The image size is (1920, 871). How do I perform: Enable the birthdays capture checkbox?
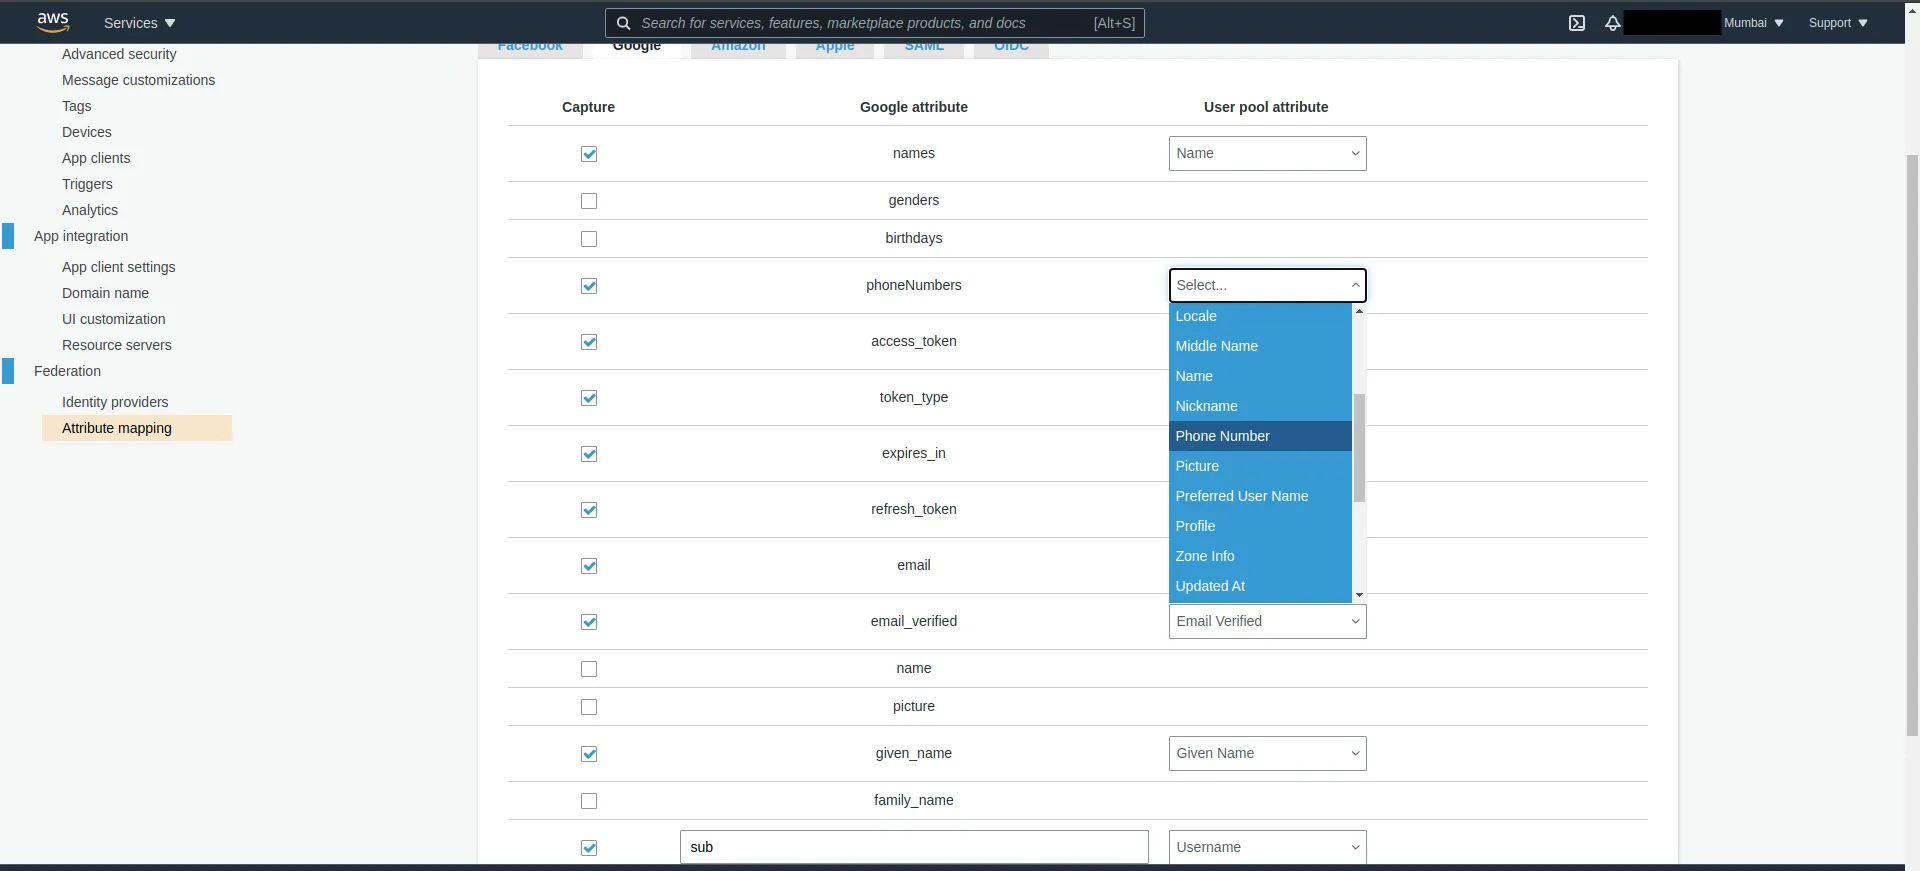[x=589, y=239]
